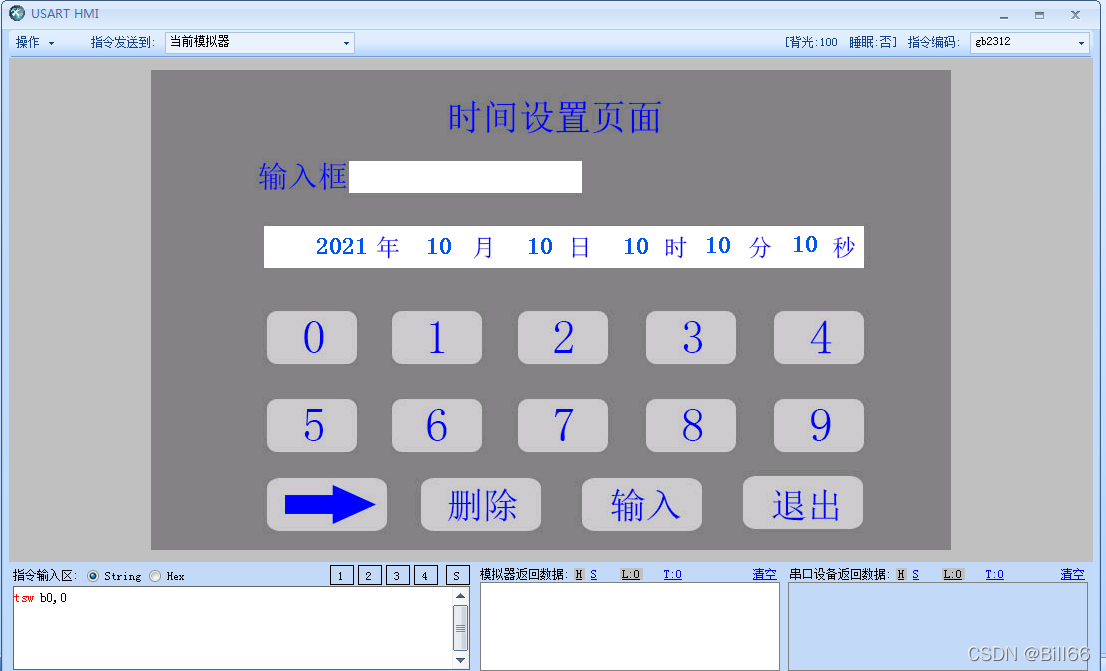Tap keypad digit 7

(x=563, y=425)
